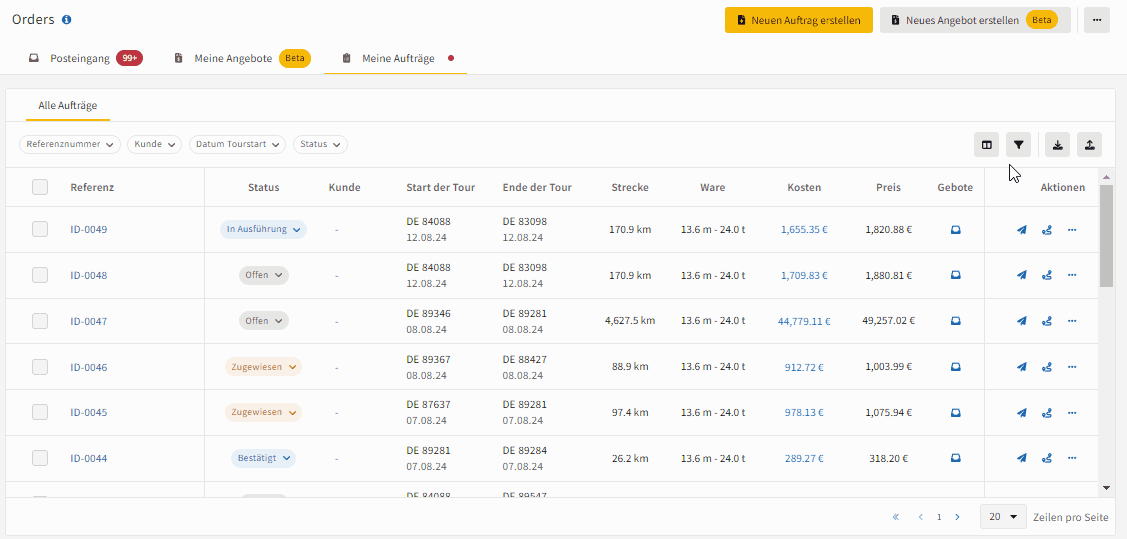
Task: Select all orders with header checkbox
Action: pos(40,187)
